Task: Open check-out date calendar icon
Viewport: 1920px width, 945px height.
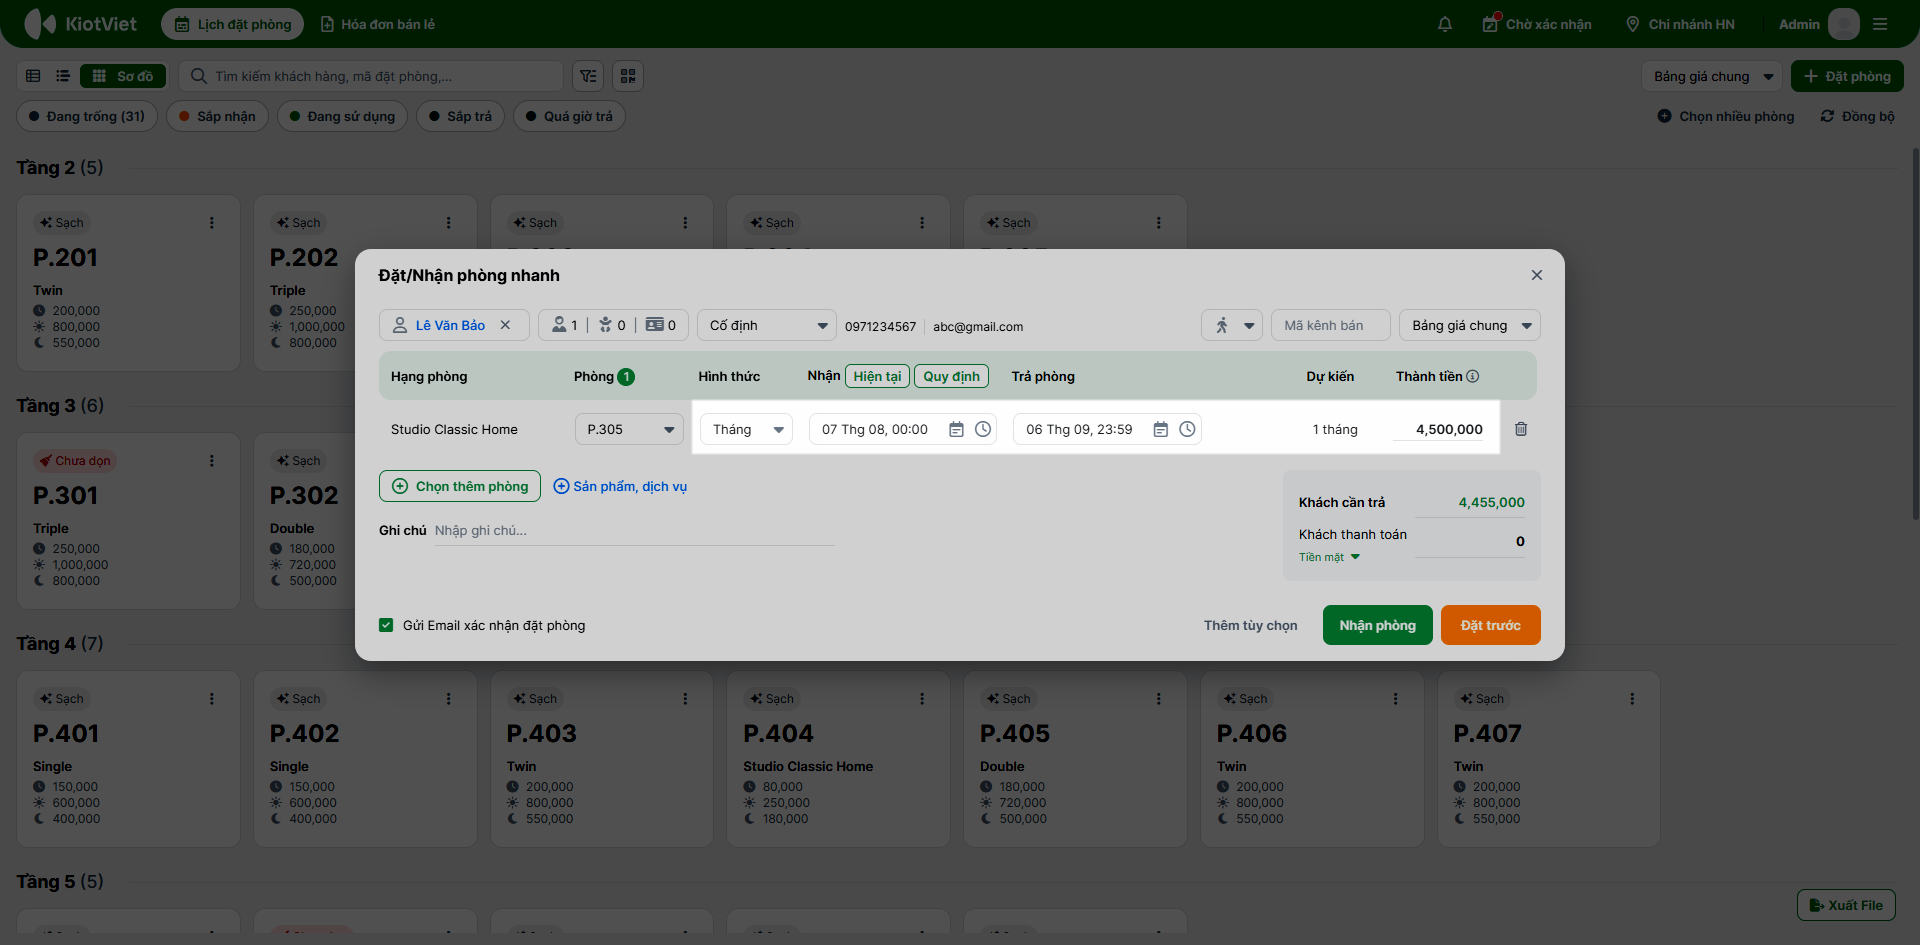Action: coord(1160,429)
